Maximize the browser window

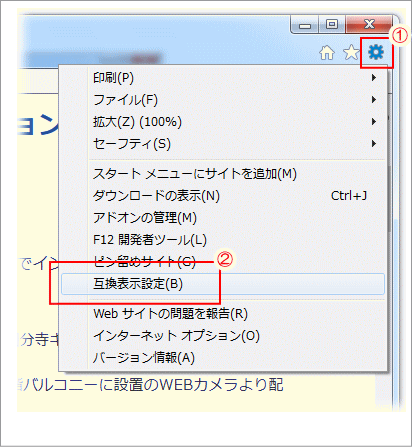click(332, 24)
